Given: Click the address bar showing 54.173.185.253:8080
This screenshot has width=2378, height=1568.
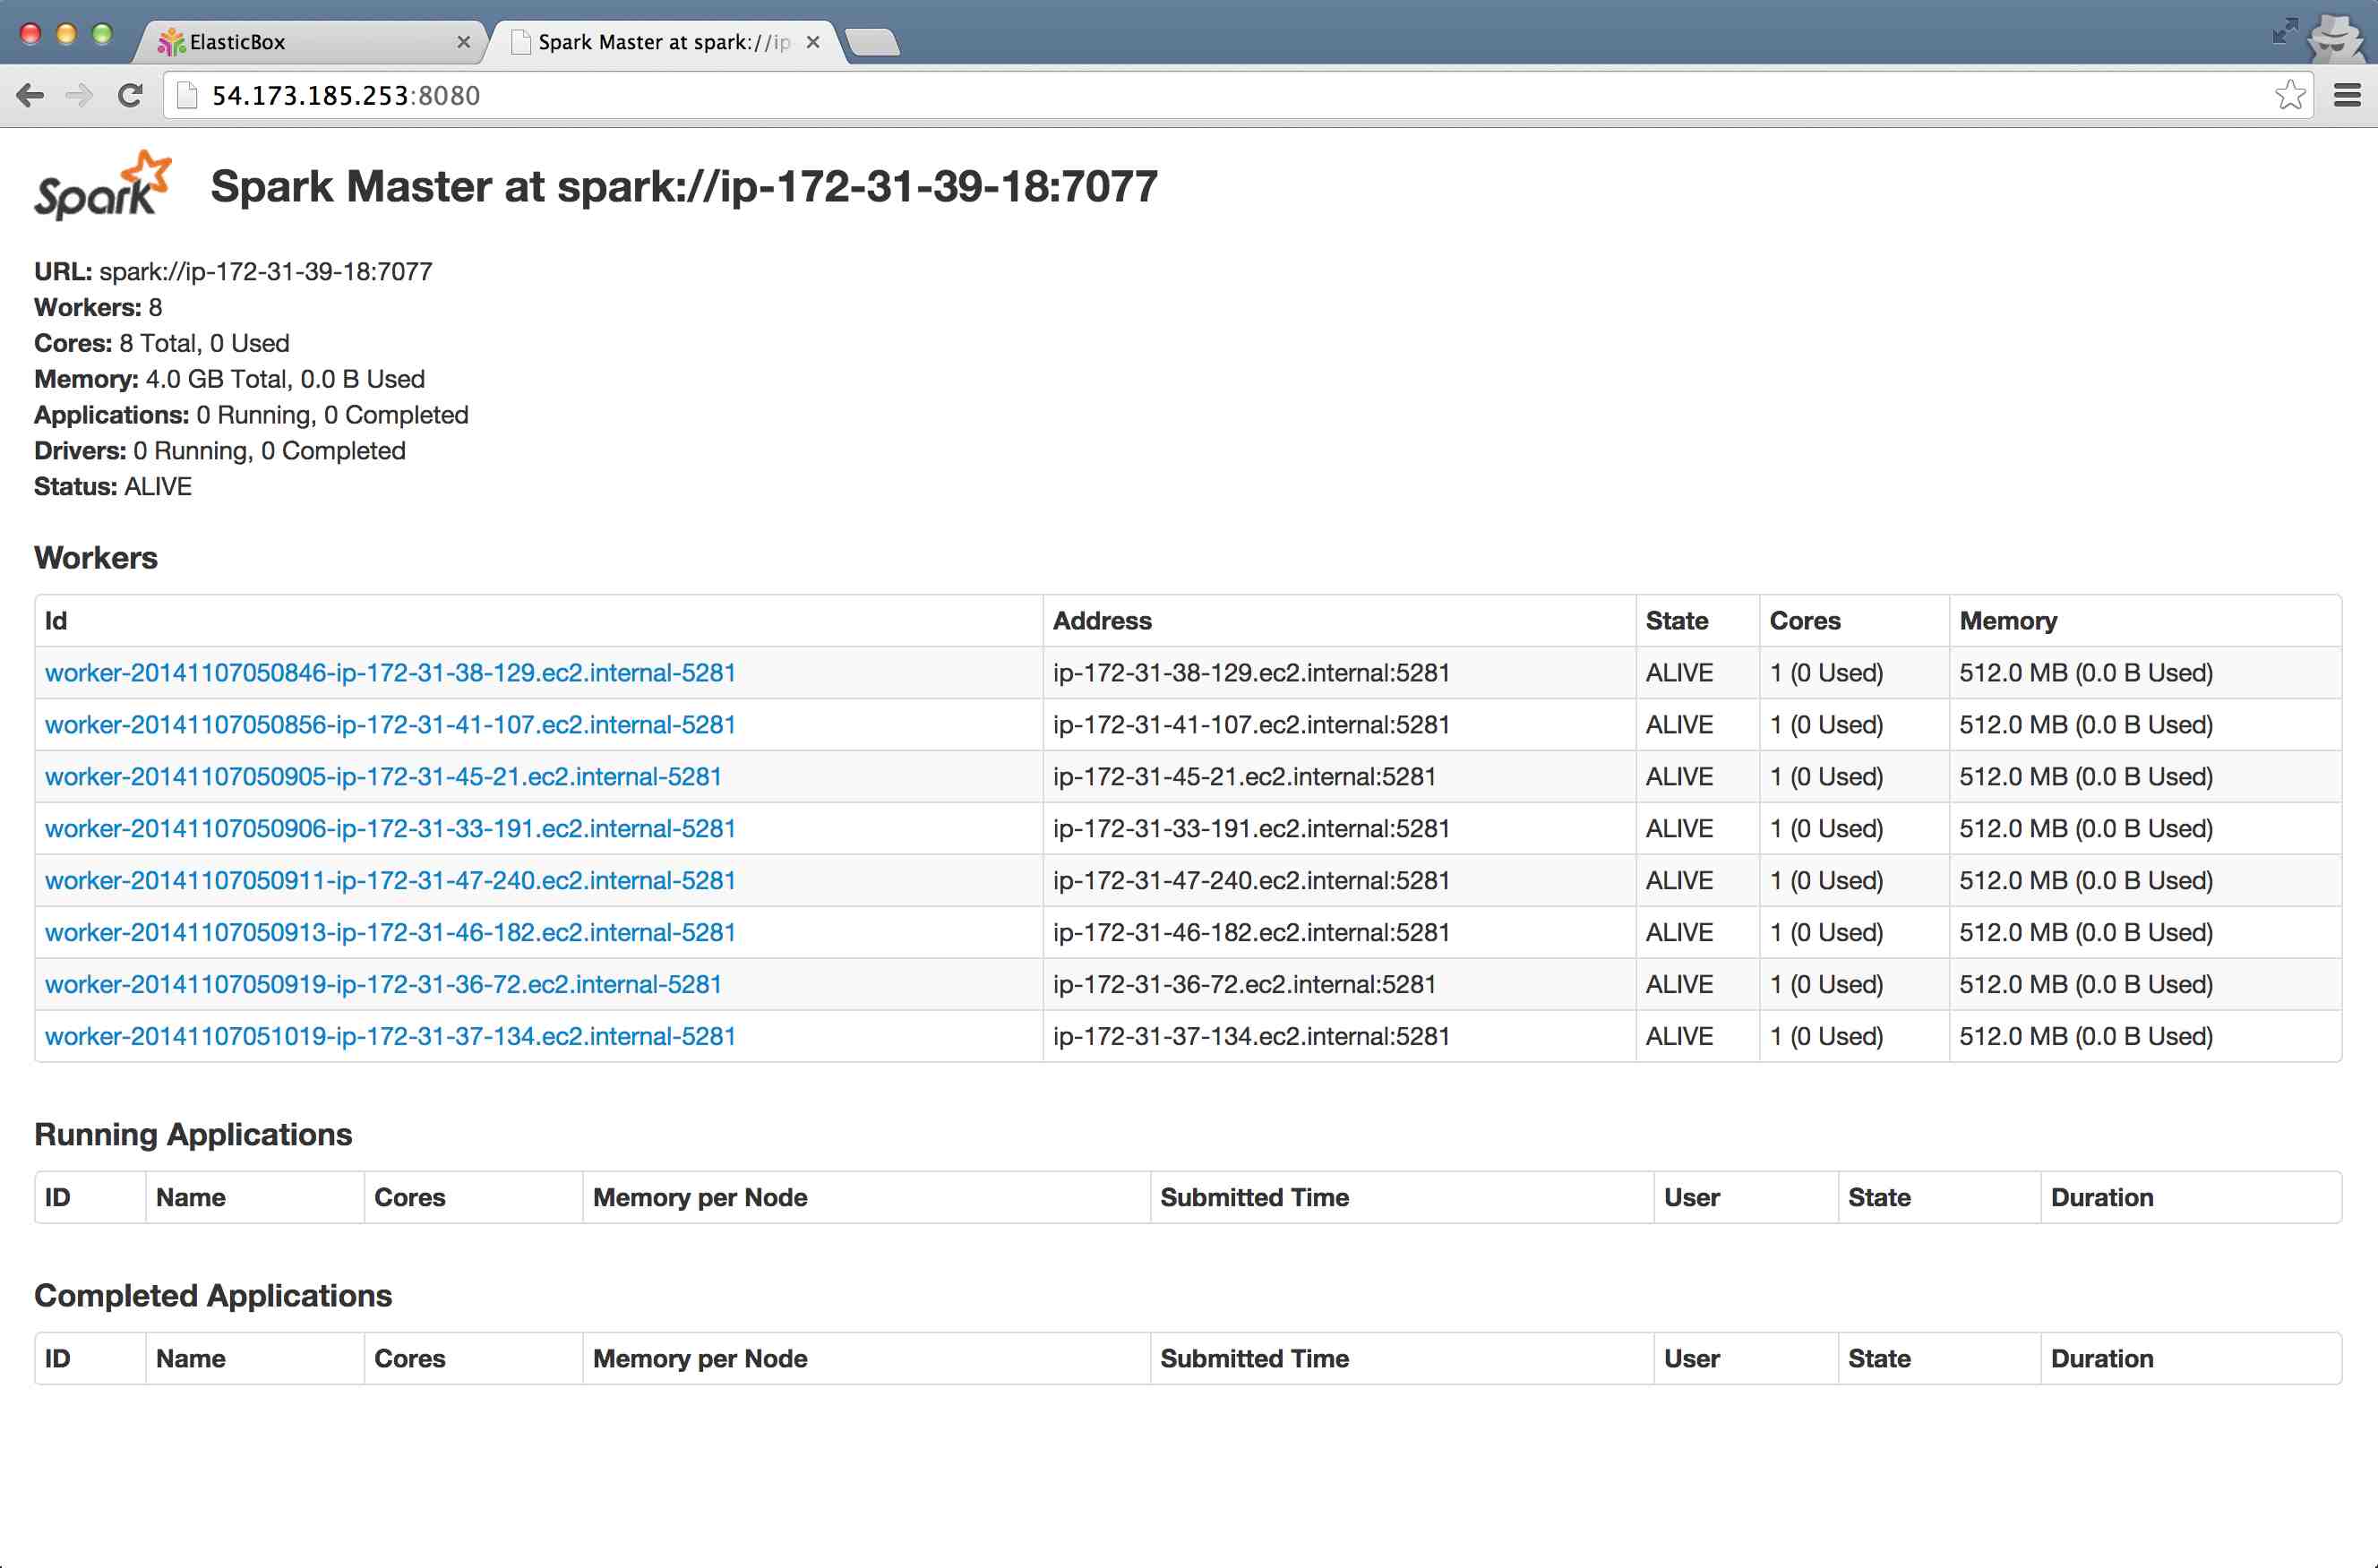Looking at the screenshot, I should click(x=1238, y=95).
